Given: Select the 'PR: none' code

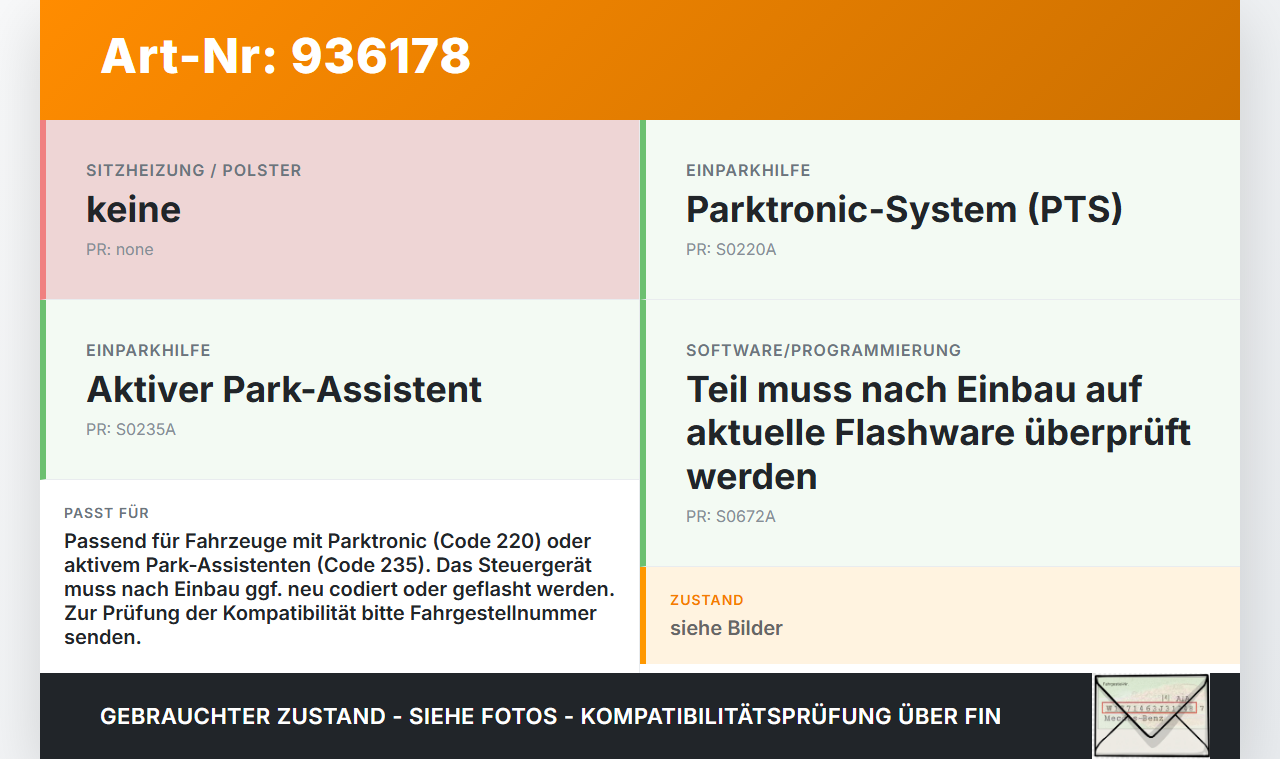Looking at the screenshot, I should [120, 250].
